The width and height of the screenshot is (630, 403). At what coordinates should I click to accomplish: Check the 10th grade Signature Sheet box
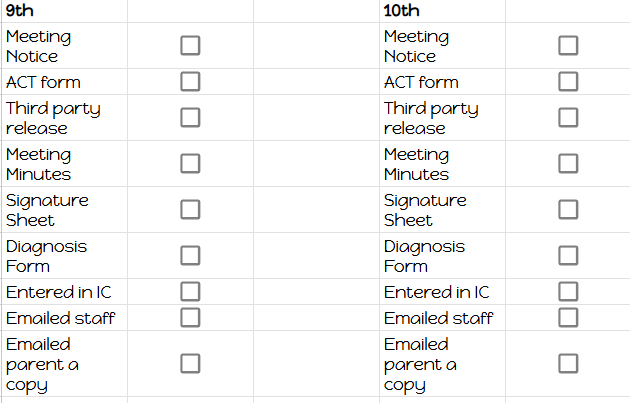click(x=568, y=209)
